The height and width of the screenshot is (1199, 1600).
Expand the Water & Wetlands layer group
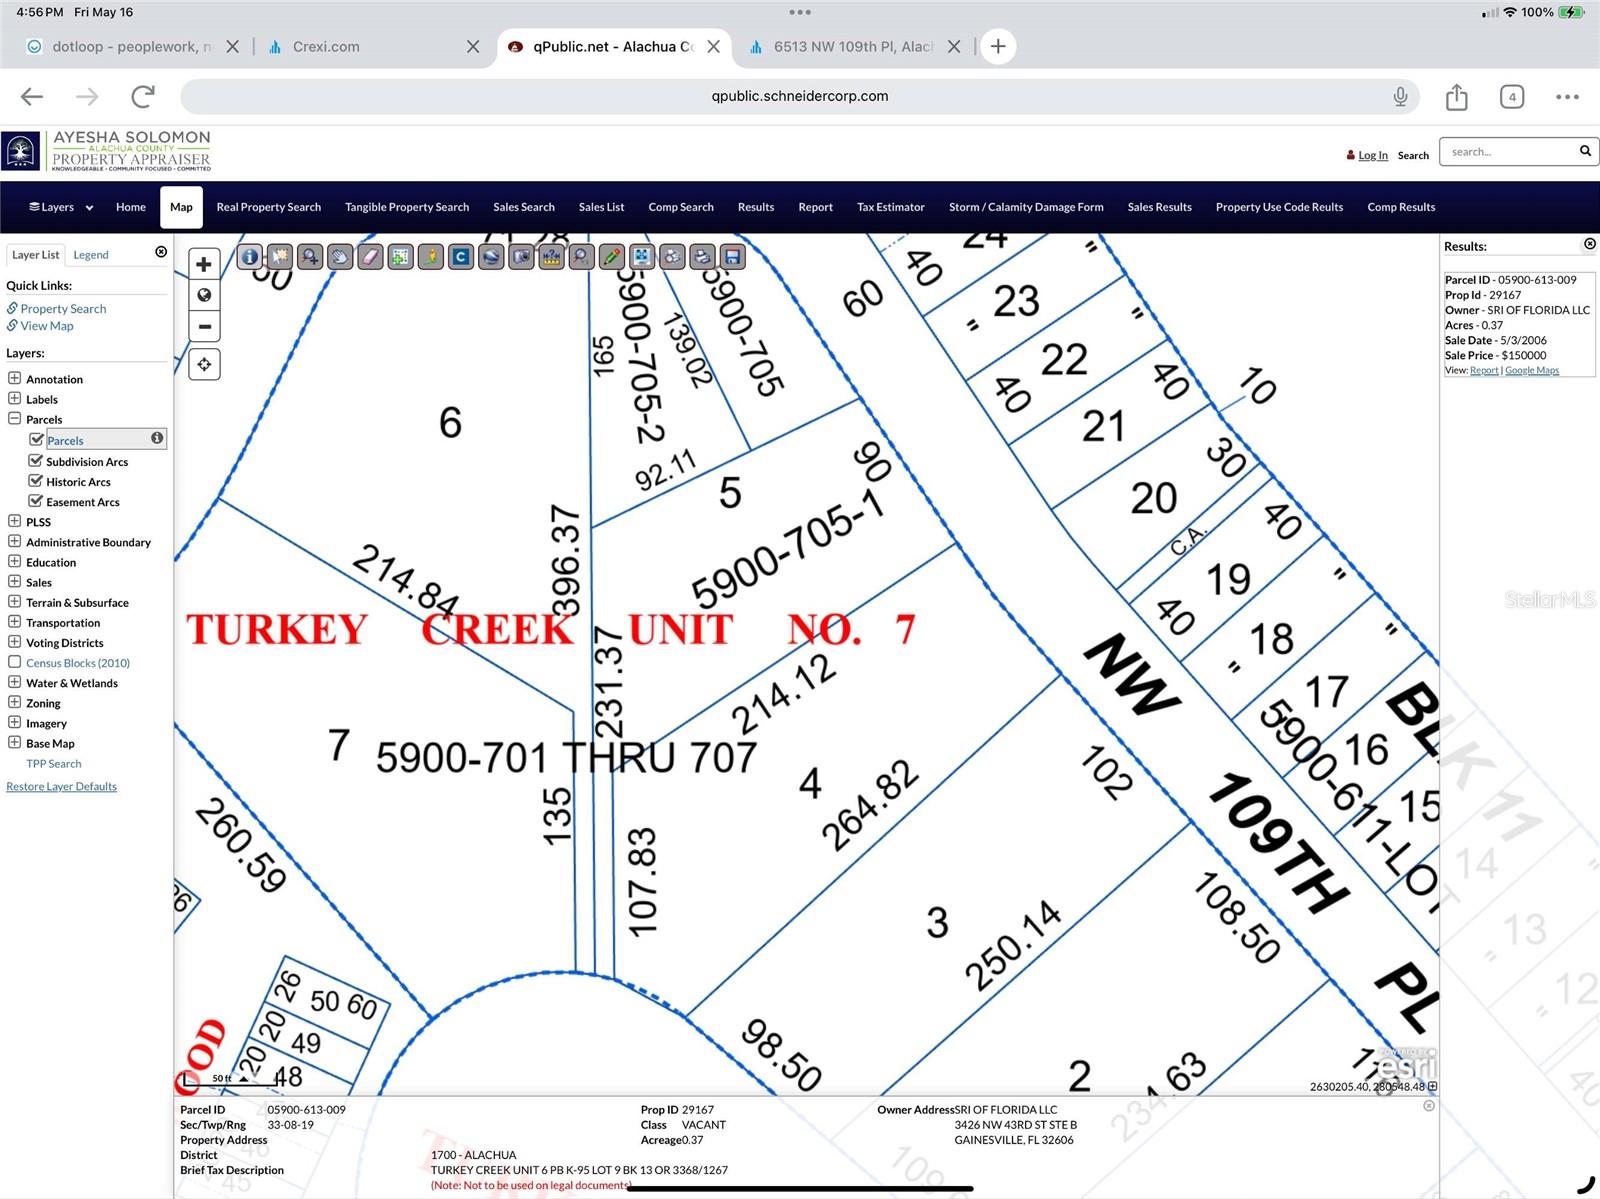(15, 682)
